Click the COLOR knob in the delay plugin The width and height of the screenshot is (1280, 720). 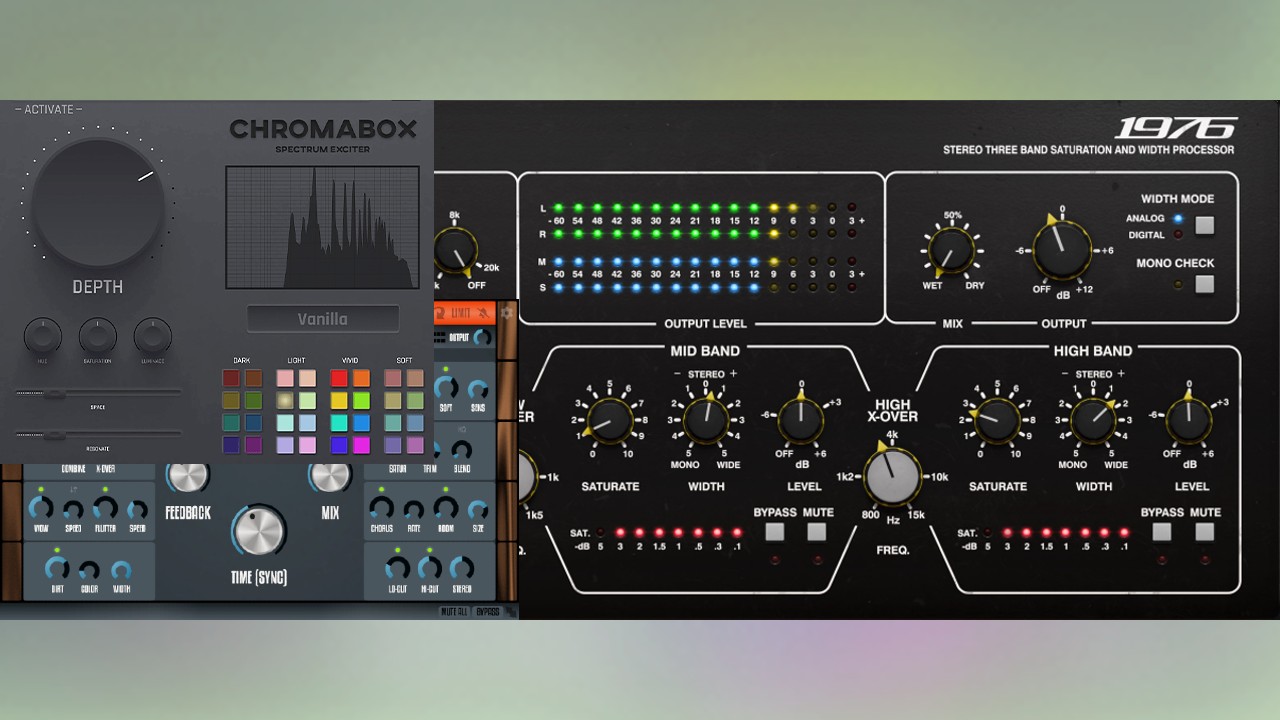[89, 571]
